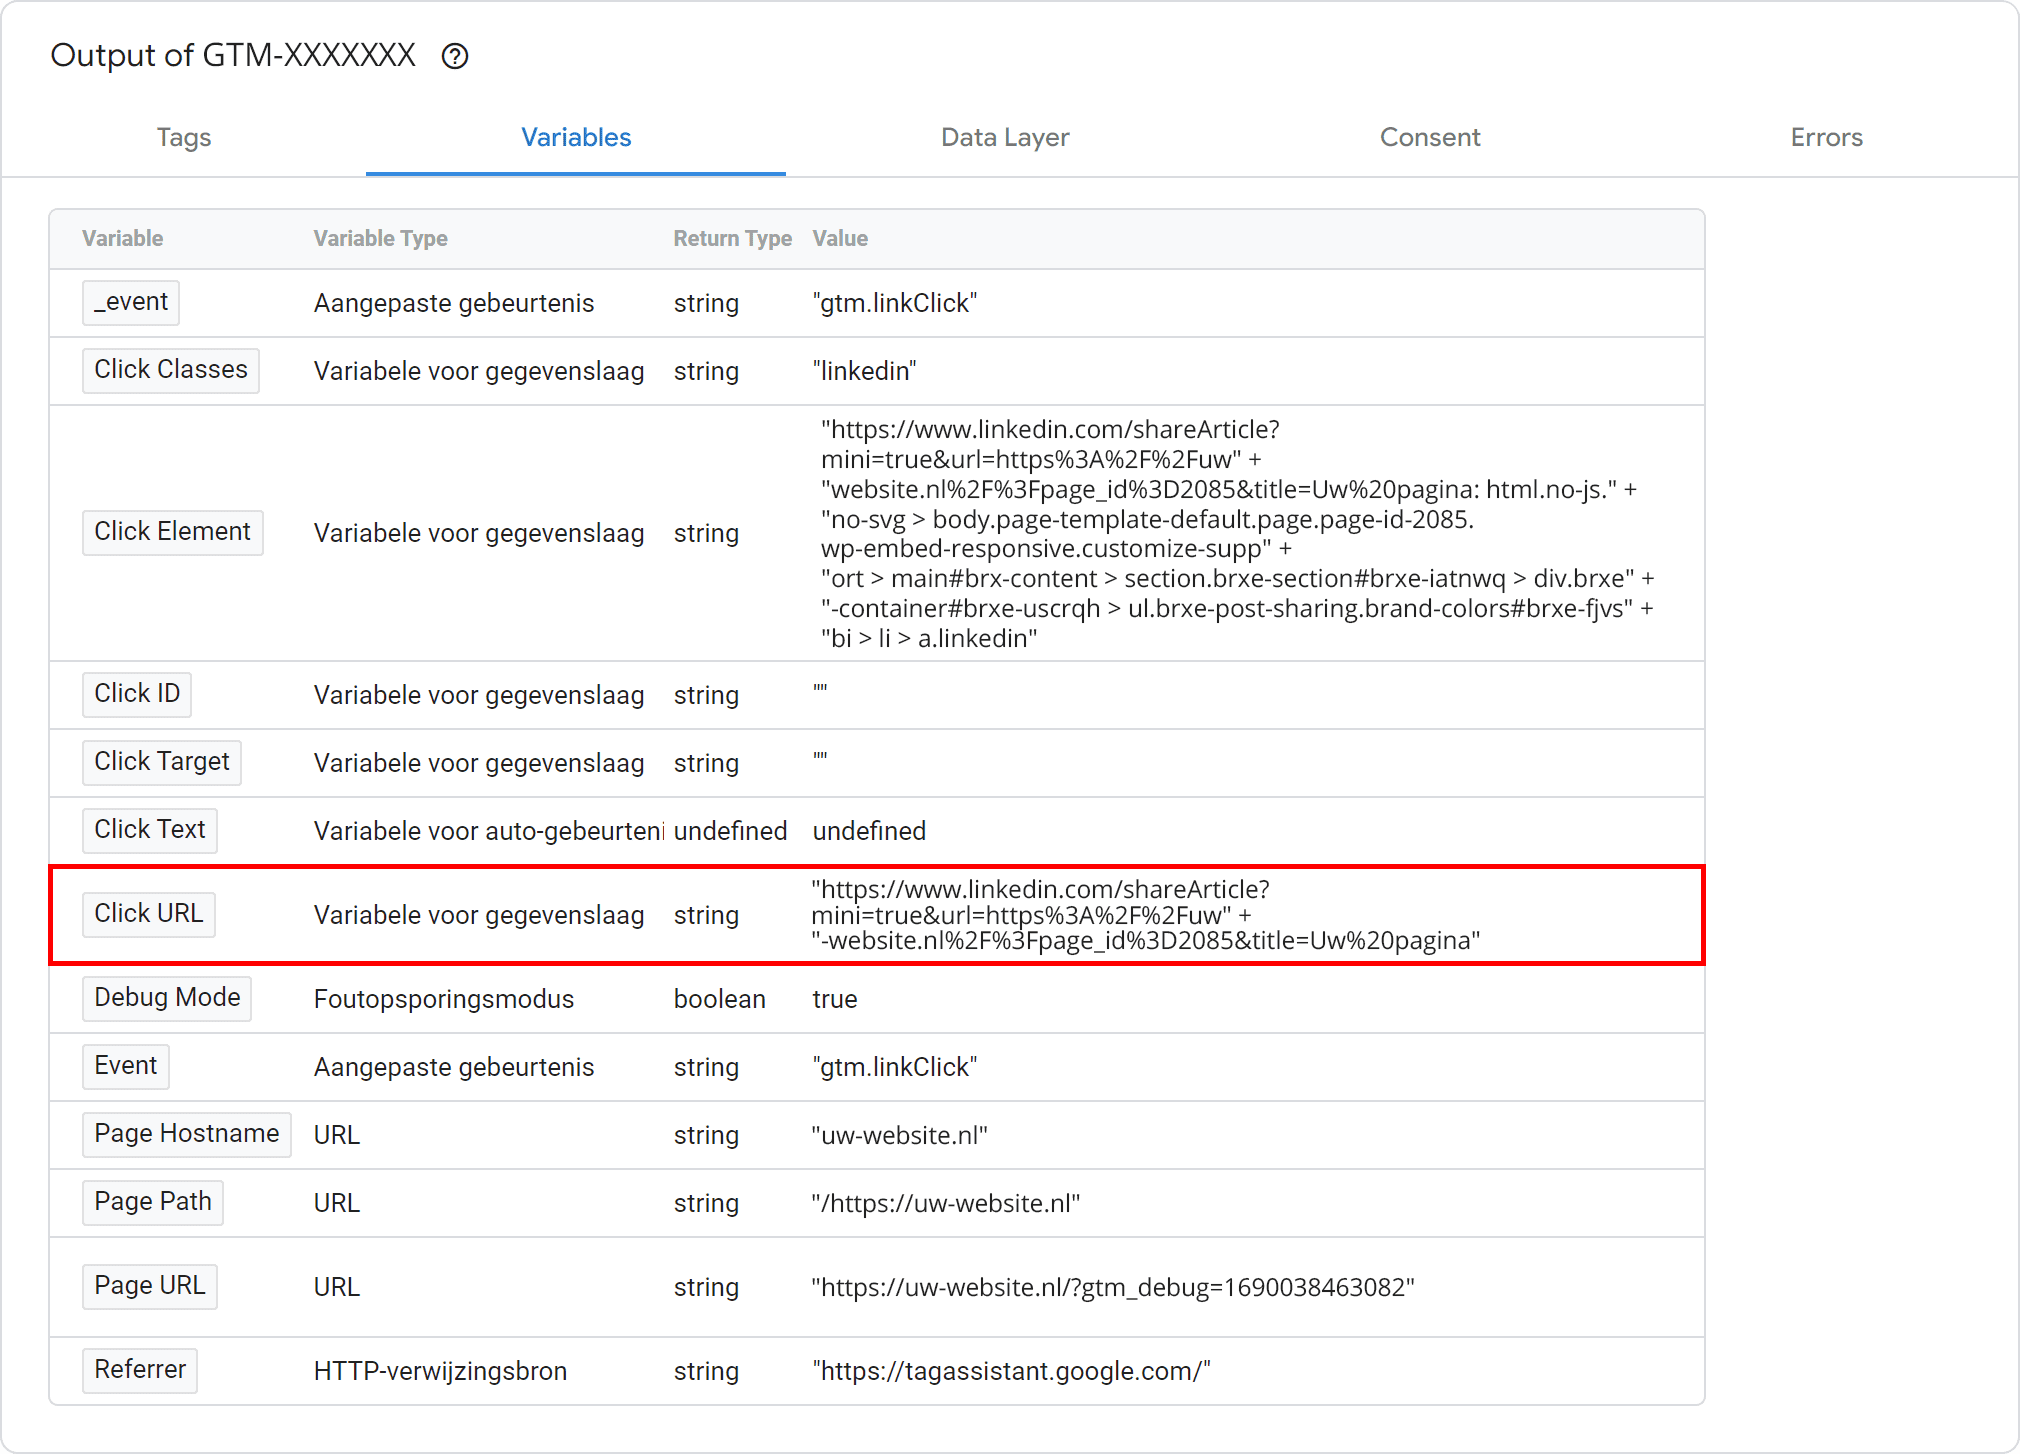Click the help icon beside GTM-XXXXXXX title
Viewport: 2020px width, 1454px height.
point(455,57)
